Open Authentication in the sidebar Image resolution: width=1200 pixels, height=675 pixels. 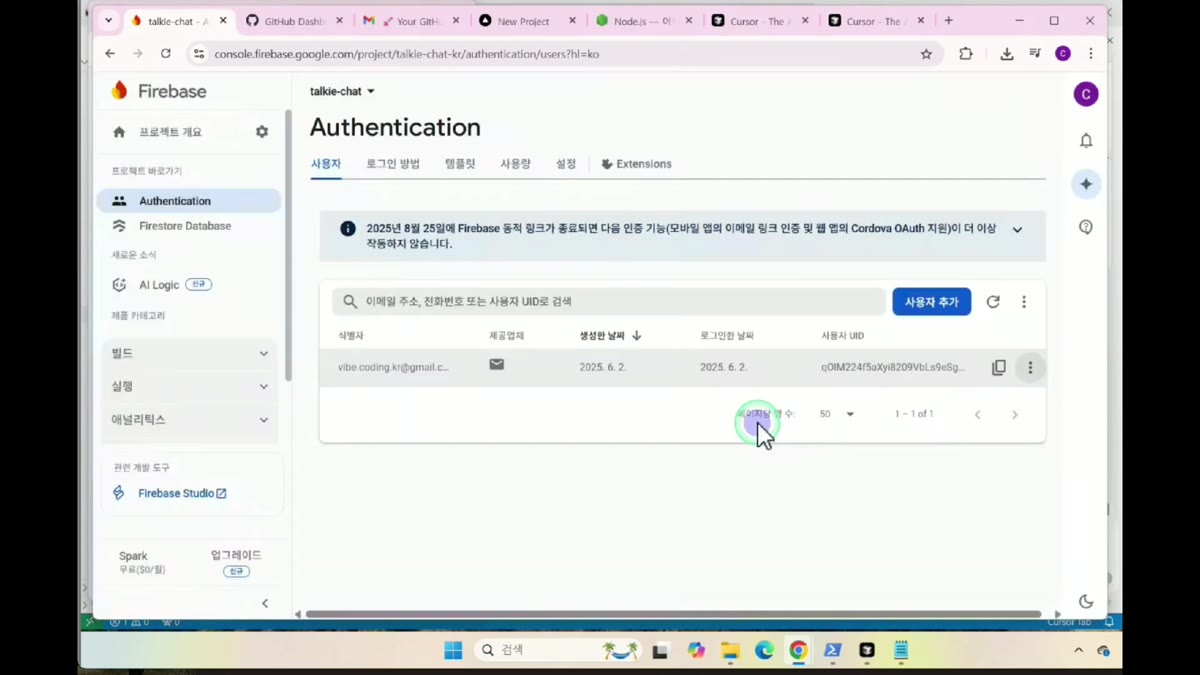coord(189,201)
